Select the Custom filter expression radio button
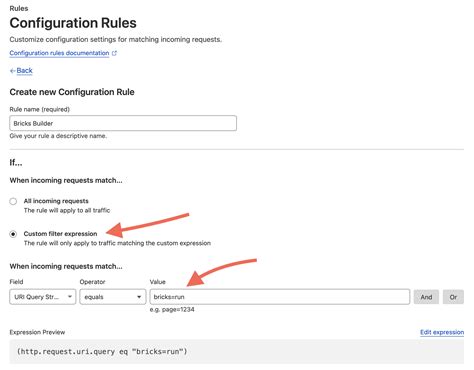This screenshot has height=370, width=474. tap(13, 234)
